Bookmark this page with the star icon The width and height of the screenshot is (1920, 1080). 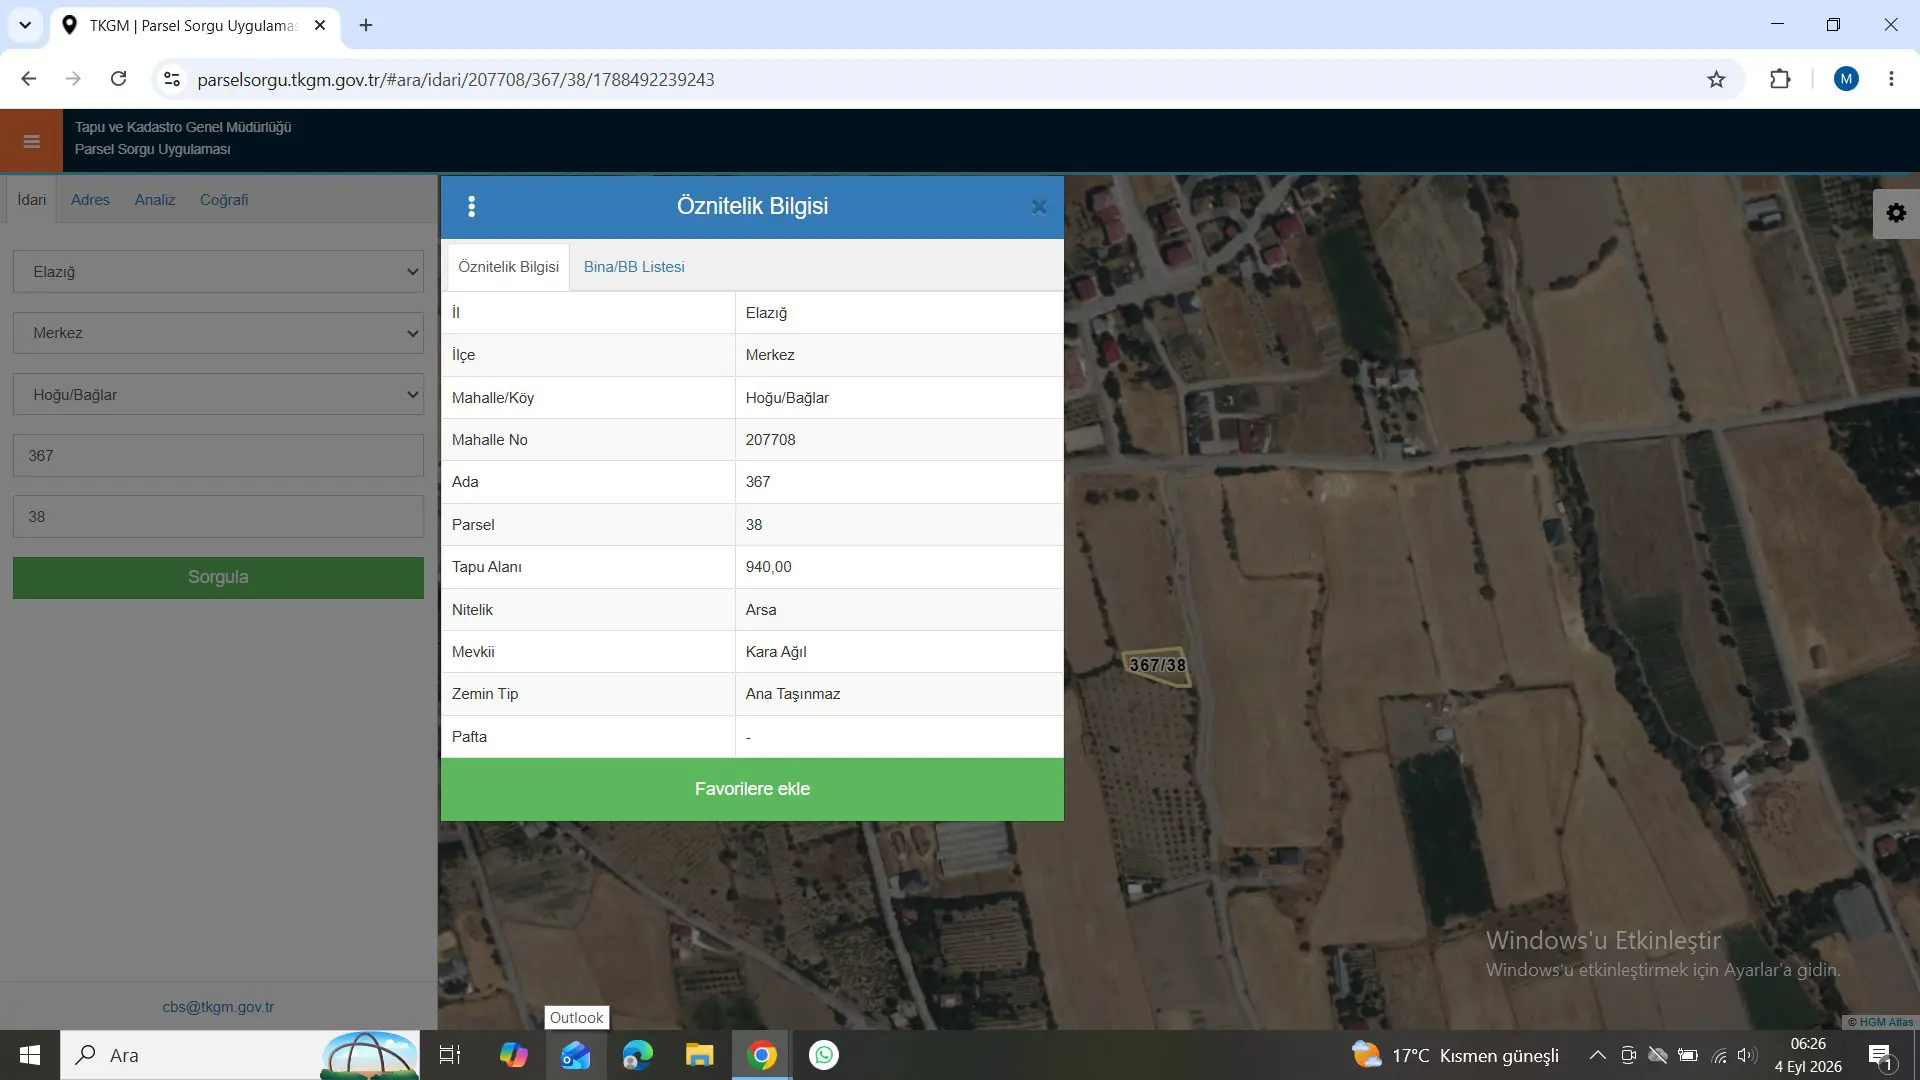(x=1716, y=79)
